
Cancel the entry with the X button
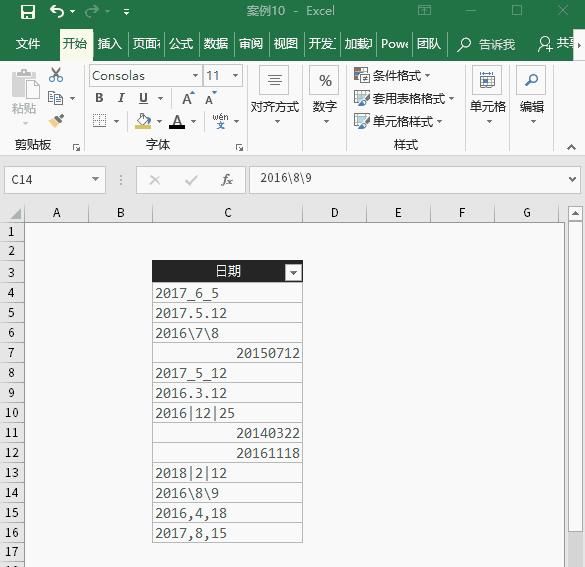(x=154, y=181)
